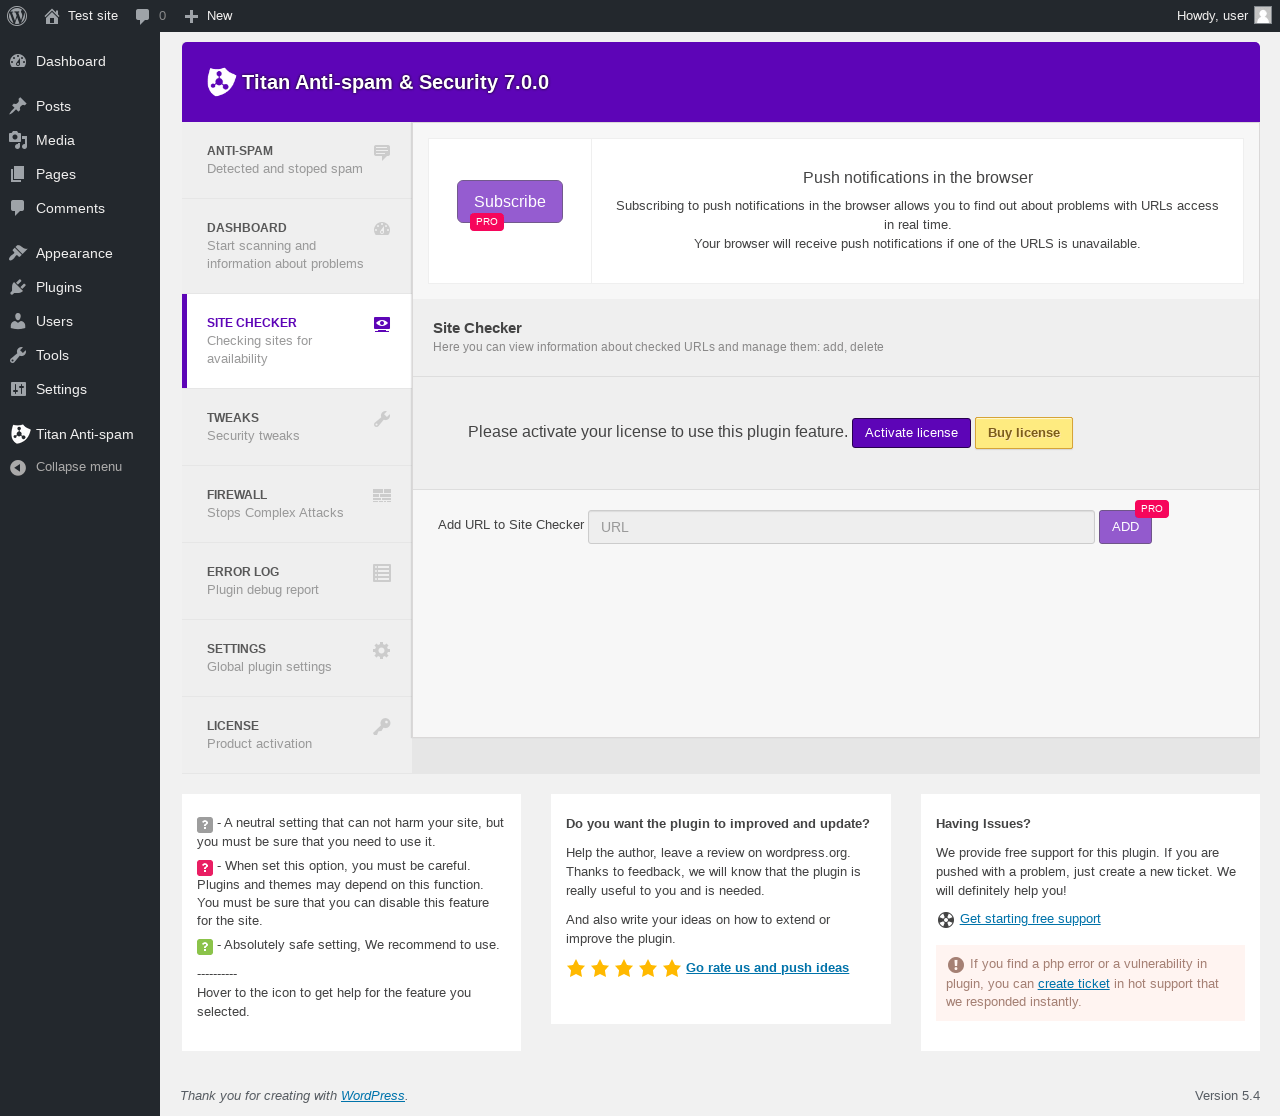Screen dimensions: 1280x1116
Task: Click the Howdy, user account text
Action: (x=1212, y=16)
